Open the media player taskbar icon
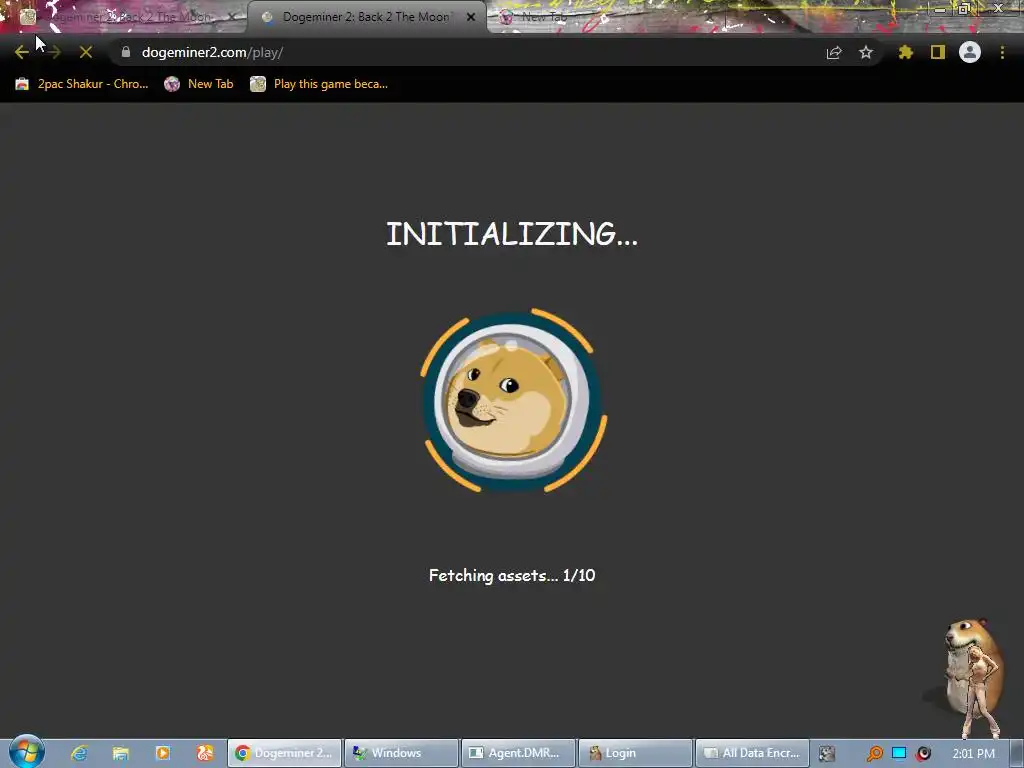Screen dimensions: 1024x768 163,753
